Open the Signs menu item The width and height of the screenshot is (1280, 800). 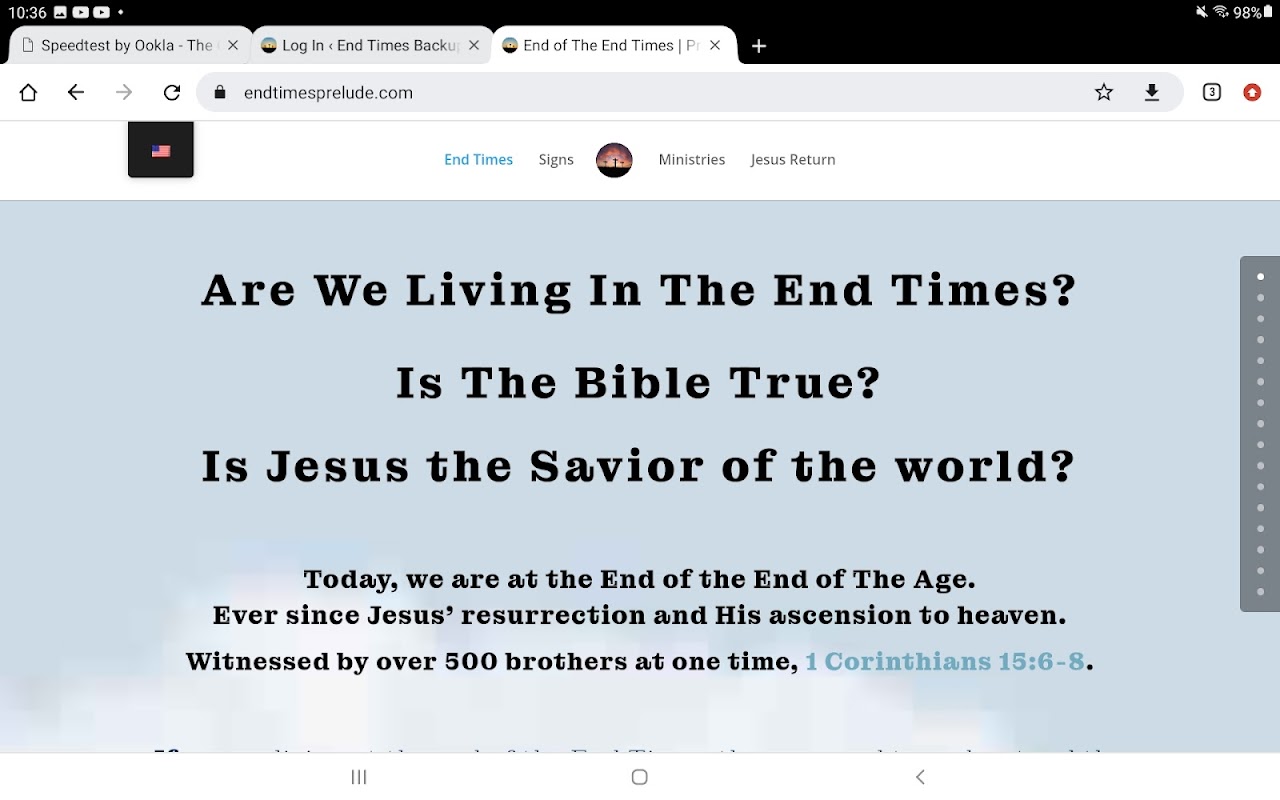coord(556,160)
